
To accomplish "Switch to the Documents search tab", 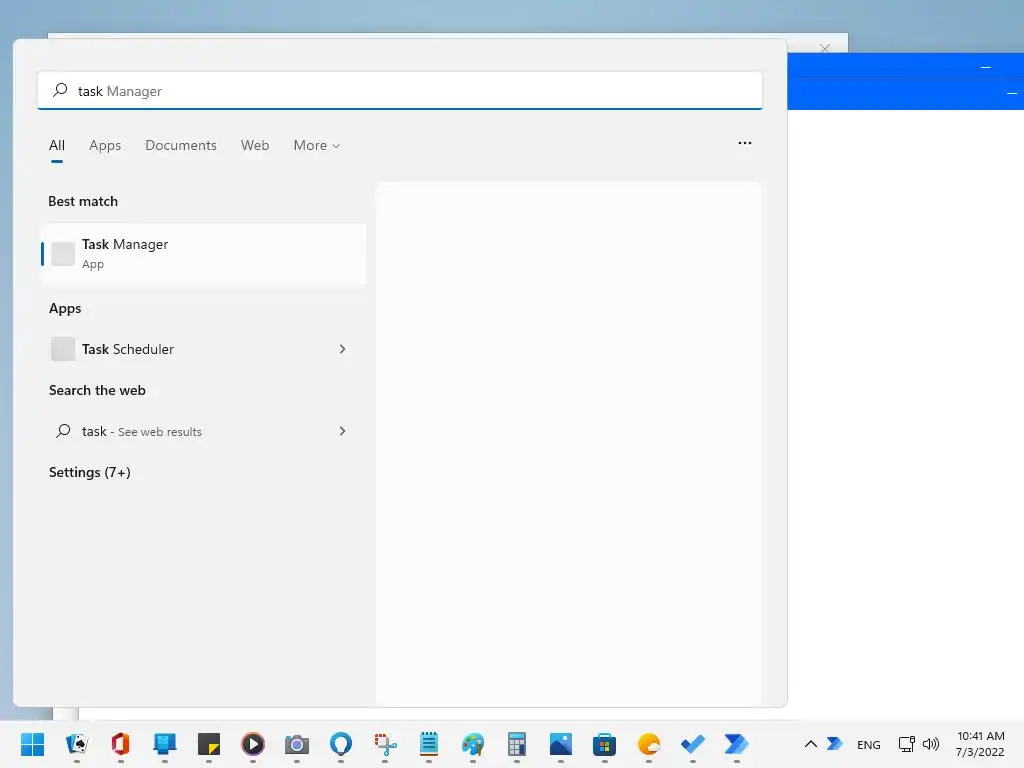I will click(181, 145).
